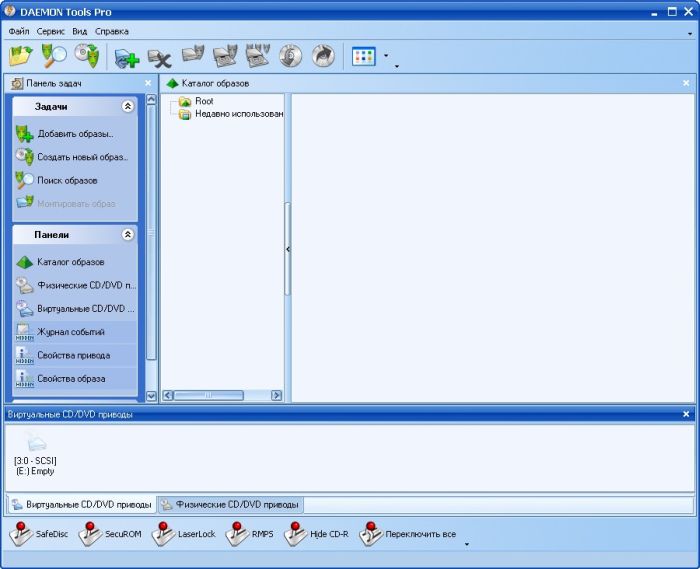The width and height of the screenshot is (700, 569).
Task: Click the disc burn toolbar icon
Action: point(291,56)
